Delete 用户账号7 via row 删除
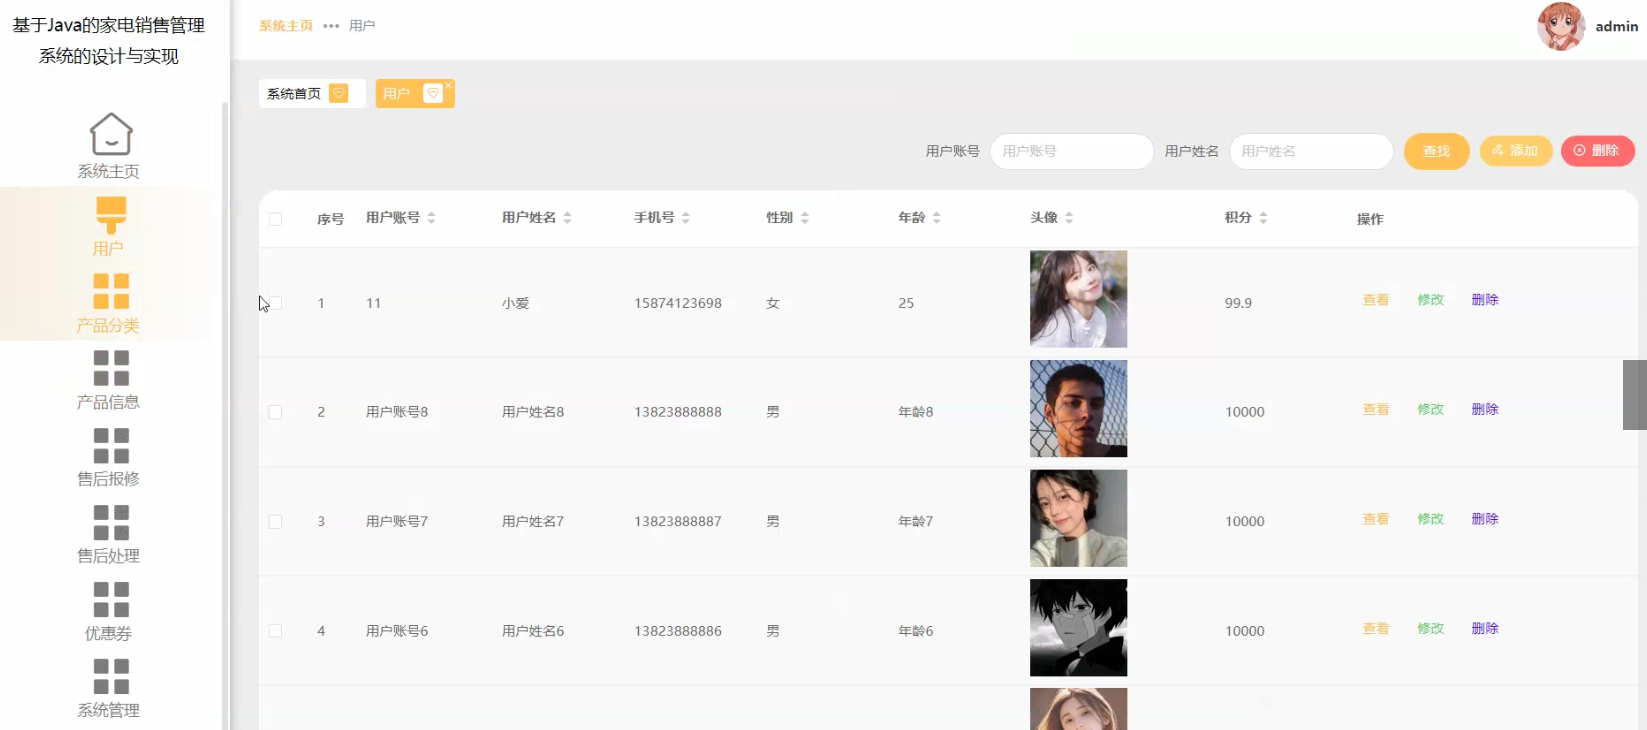Viewport: 1647px width, 730px height. pos(1485,519)
